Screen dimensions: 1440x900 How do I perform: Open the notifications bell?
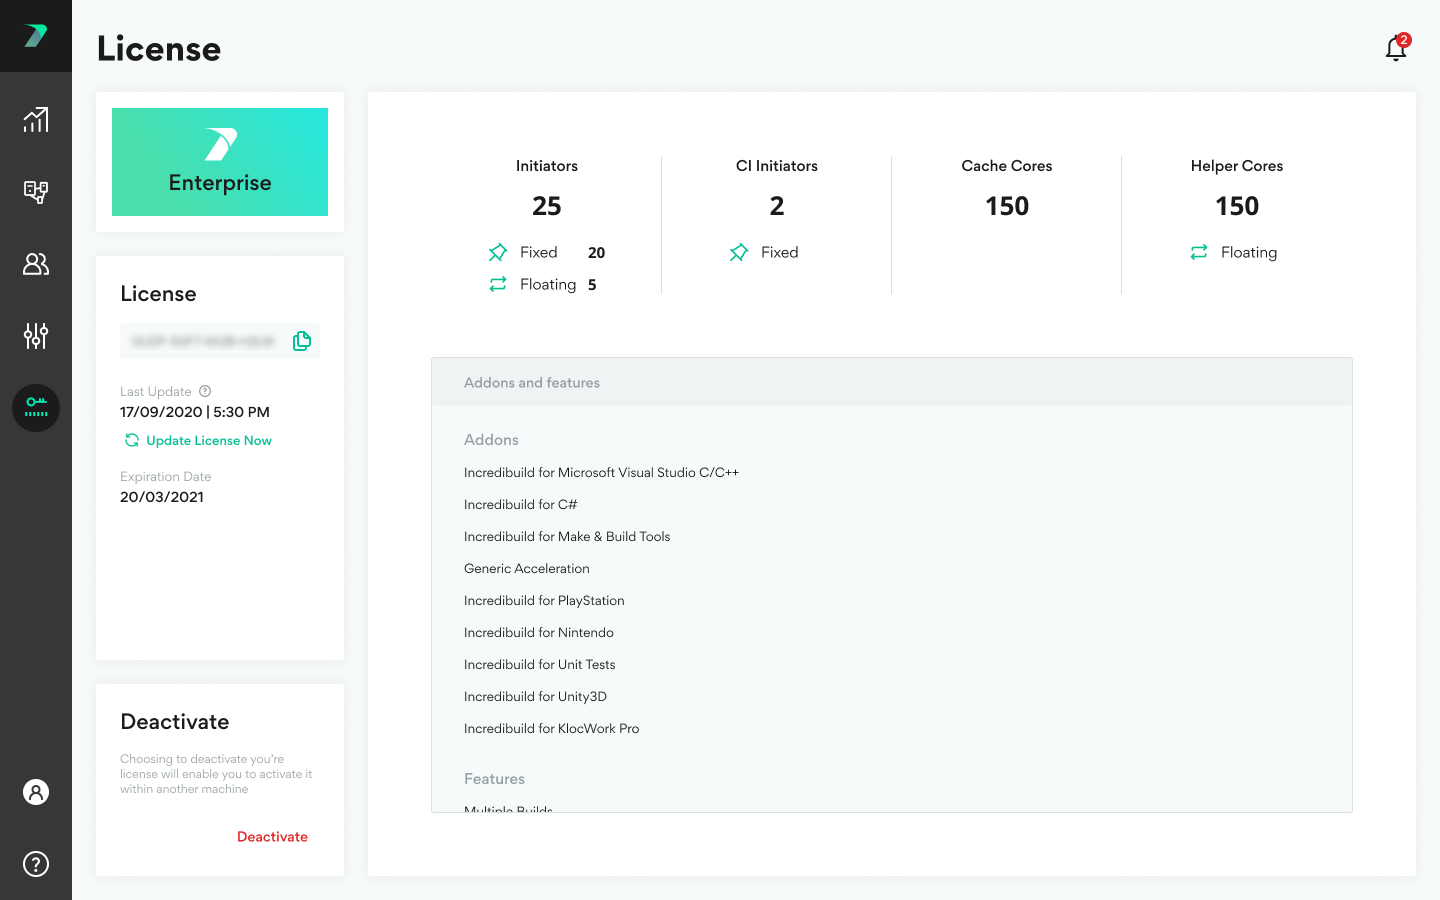coord(1396,48)
